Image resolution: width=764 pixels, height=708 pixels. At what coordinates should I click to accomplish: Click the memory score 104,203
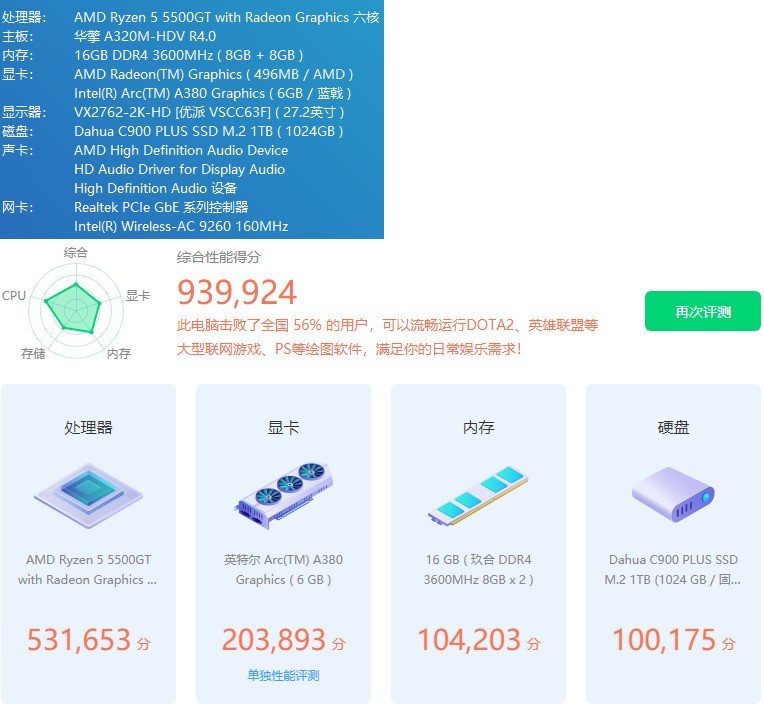[469, 639]
